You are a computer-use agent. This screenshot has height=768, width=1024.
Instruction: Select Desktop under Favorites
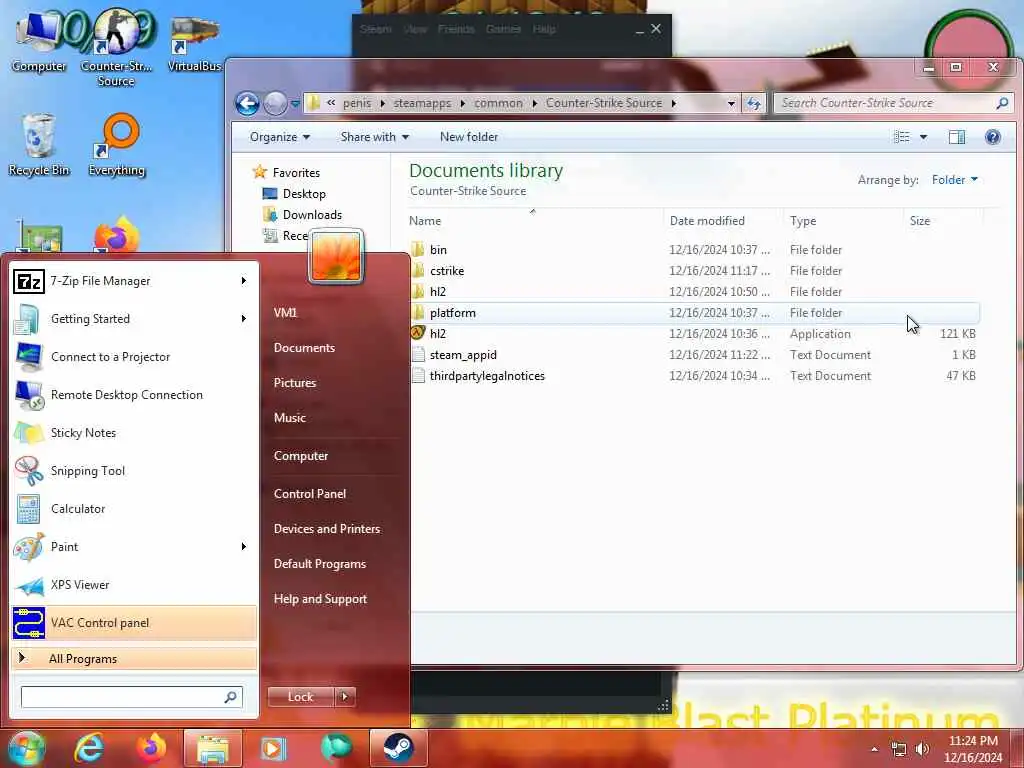point(304,194)
